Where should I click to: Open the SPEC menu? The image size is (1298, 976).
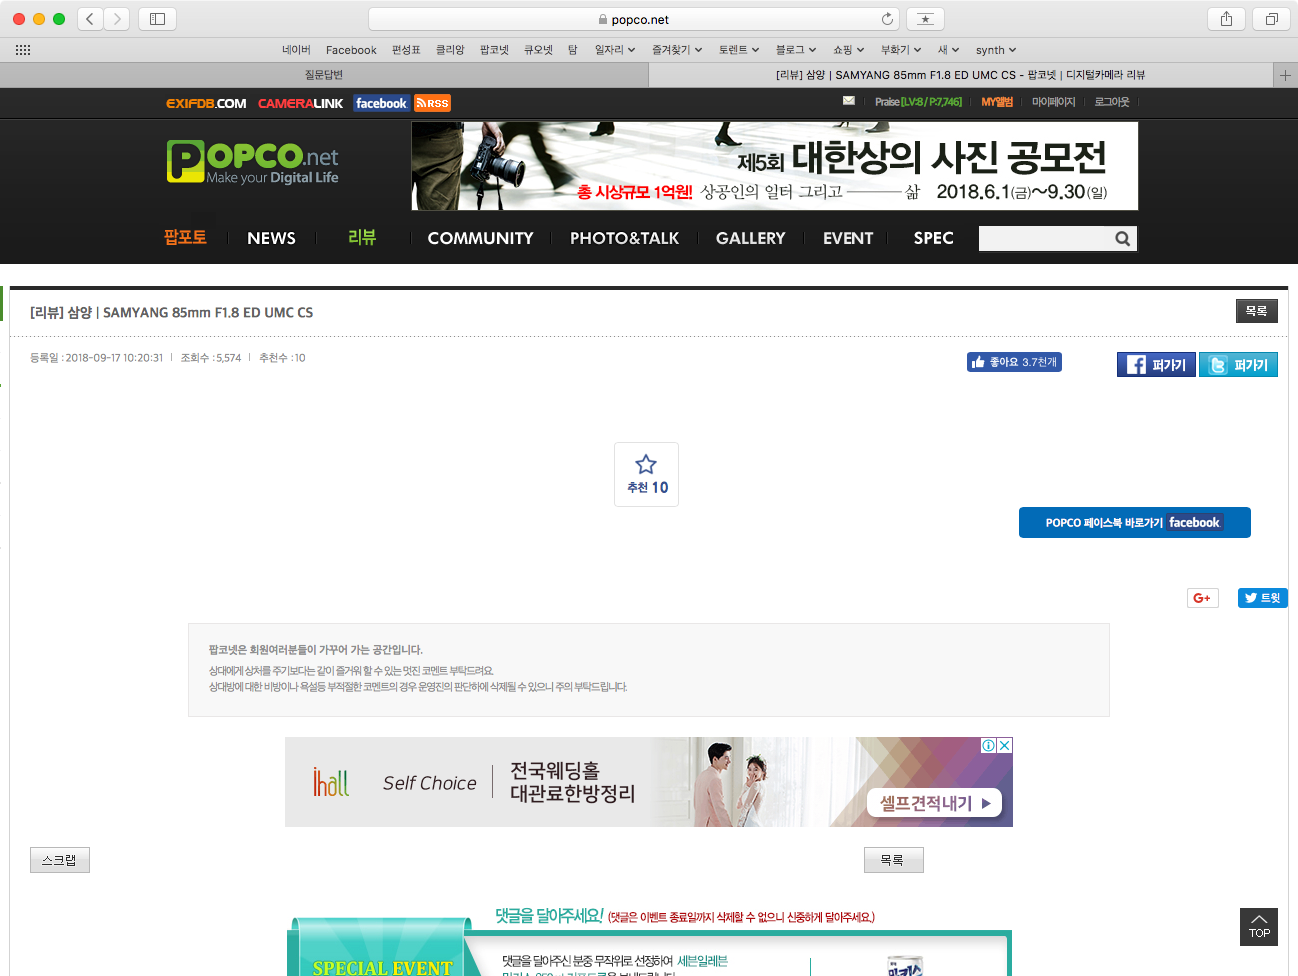(x=933, y=238)
